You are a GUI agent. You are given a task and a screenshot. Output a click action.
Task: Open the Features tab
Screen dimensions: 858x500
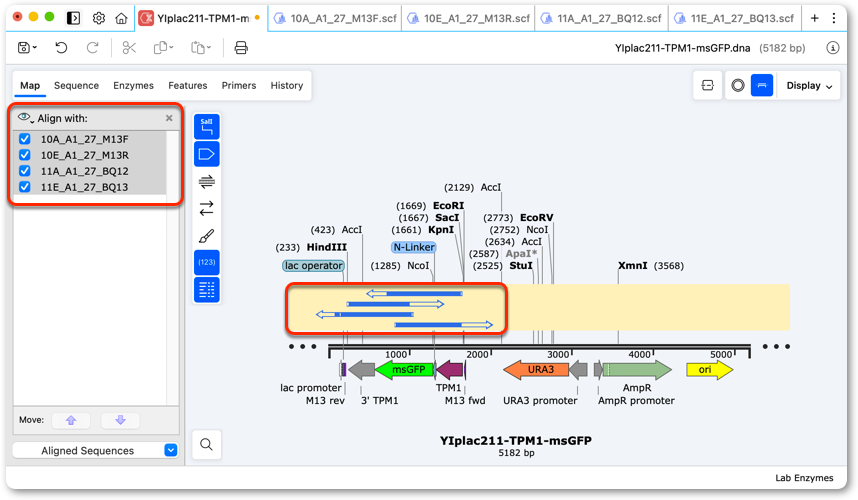188,85
